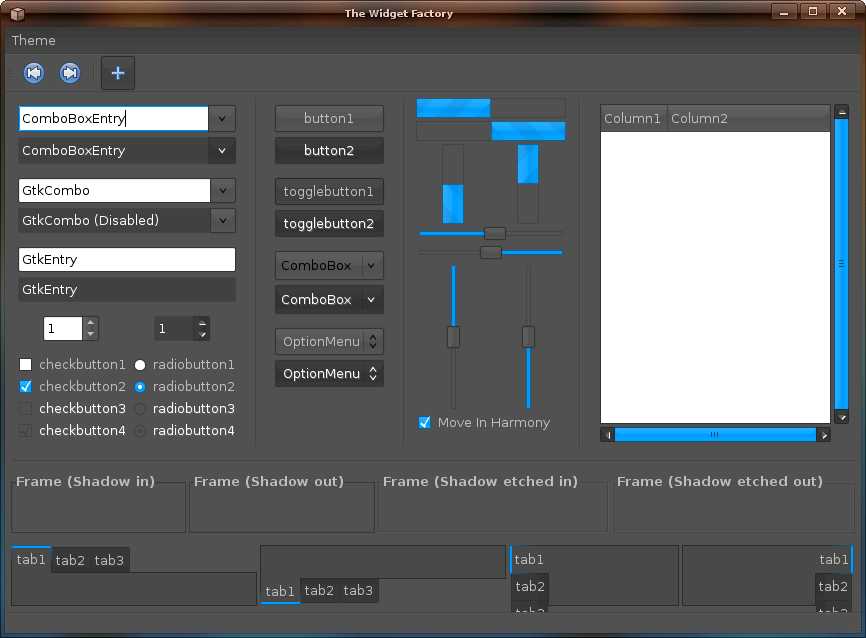Screen dimensions: 866x638
Task: Expand the GtkCombo dropdown arrow
Action: point(223,191)
